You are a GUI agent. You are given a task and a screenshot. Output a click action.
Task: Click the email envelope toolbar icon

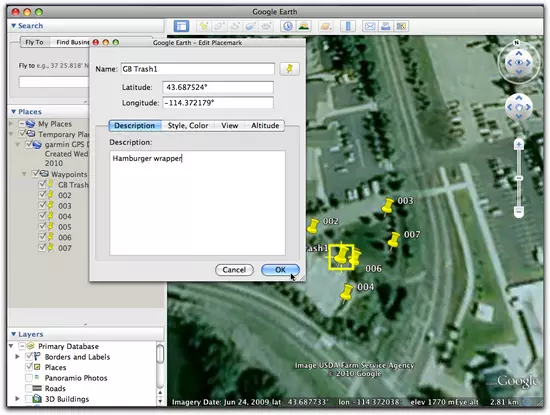370,26
